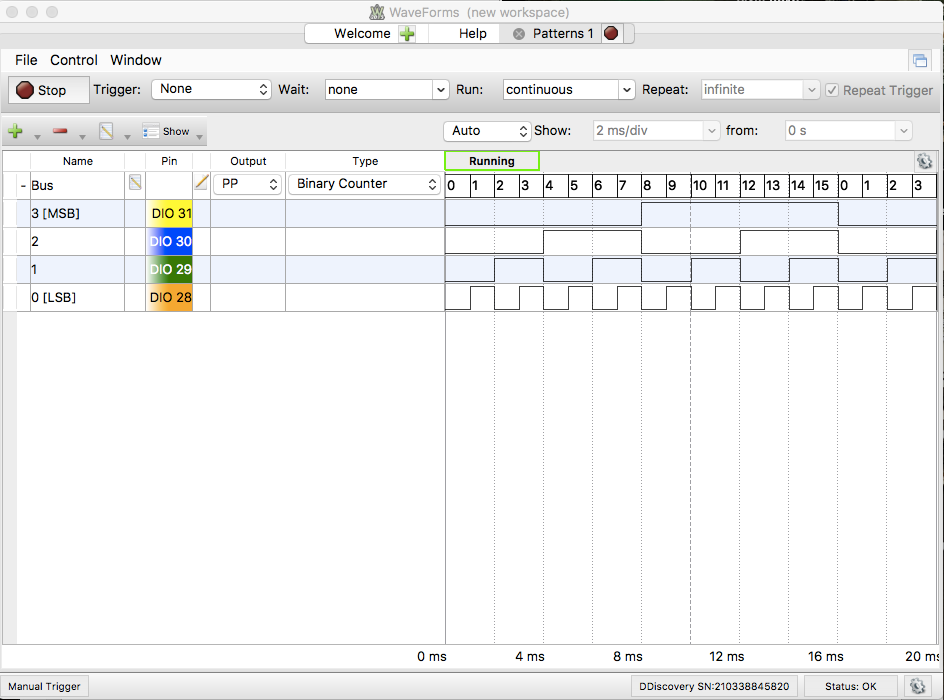Open the Show 2 ms/div dropdown
The height and width of the screenshot is (700, 944).
click(656, 131)
